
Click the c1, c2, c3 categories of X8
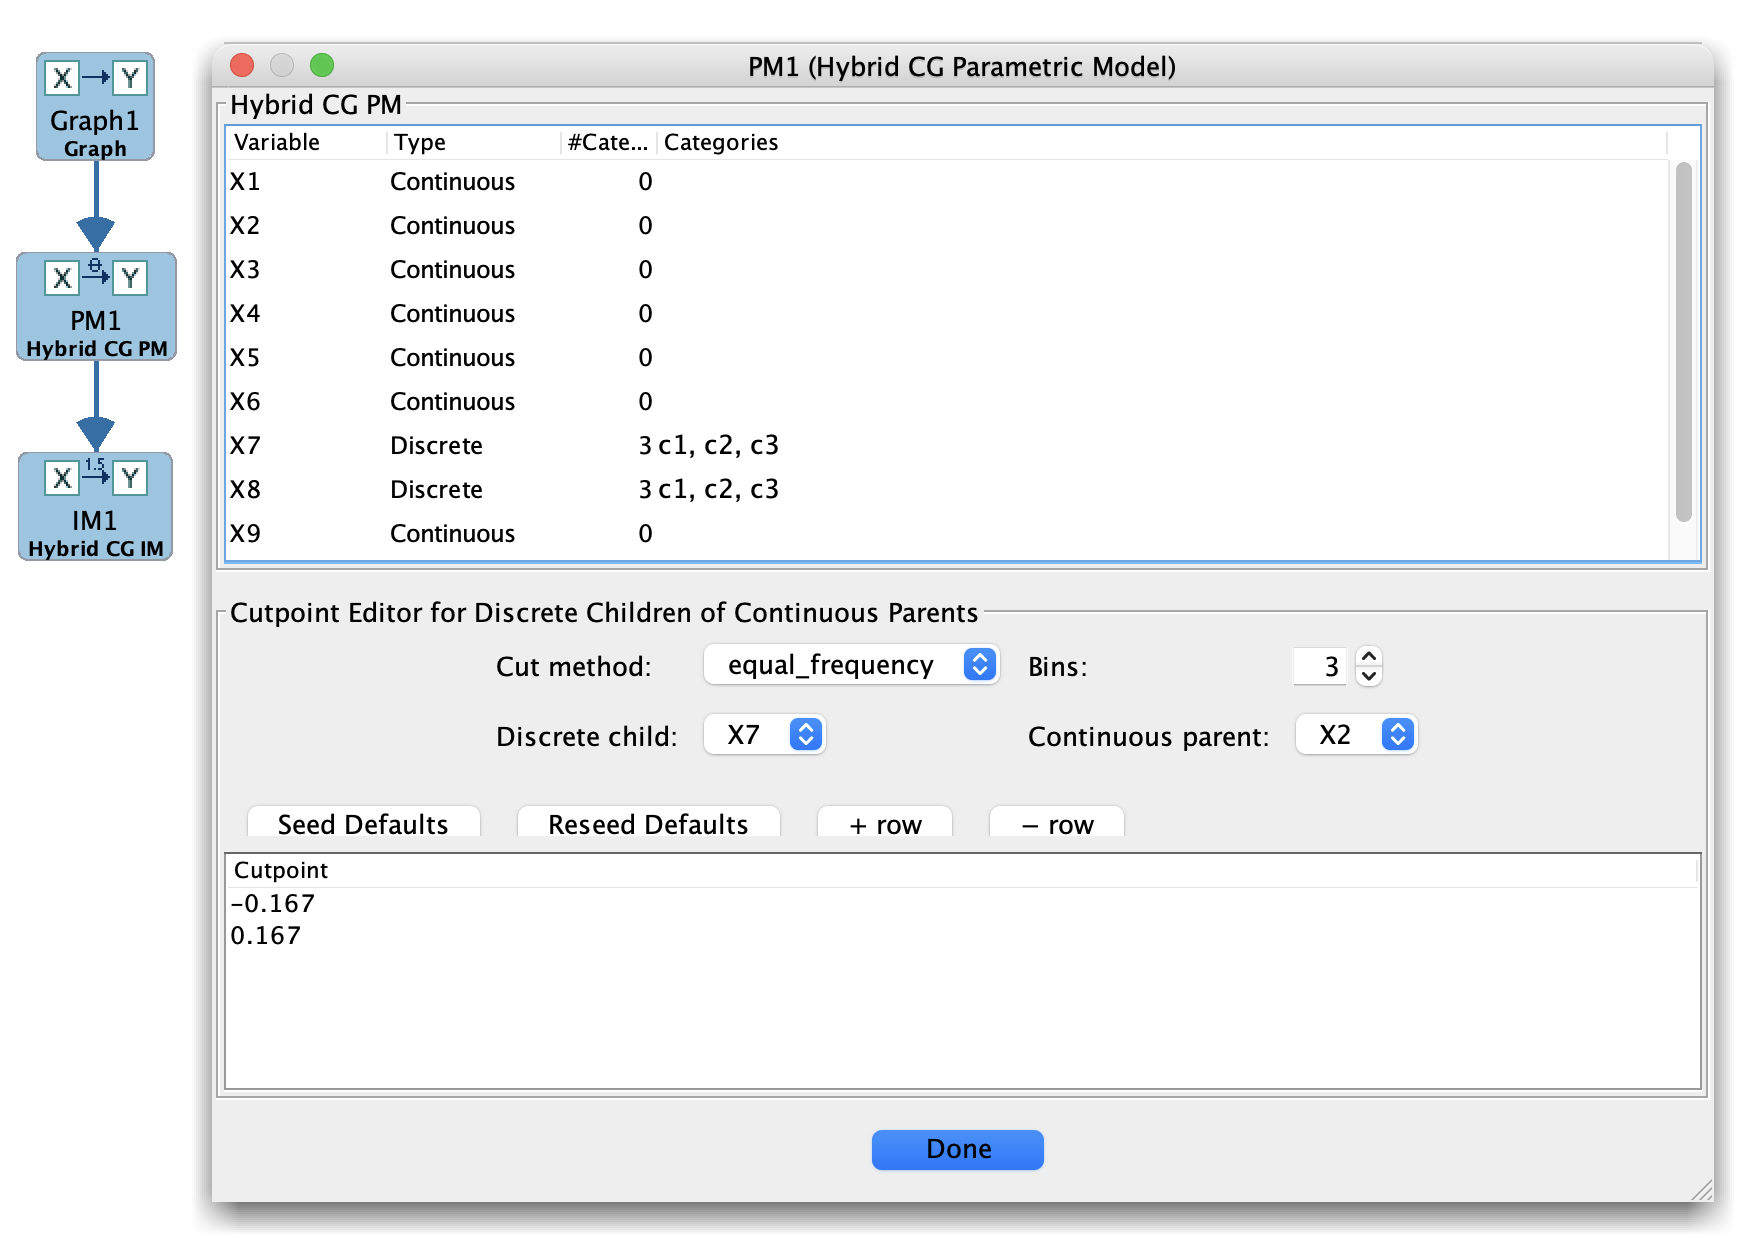(718, 489)
